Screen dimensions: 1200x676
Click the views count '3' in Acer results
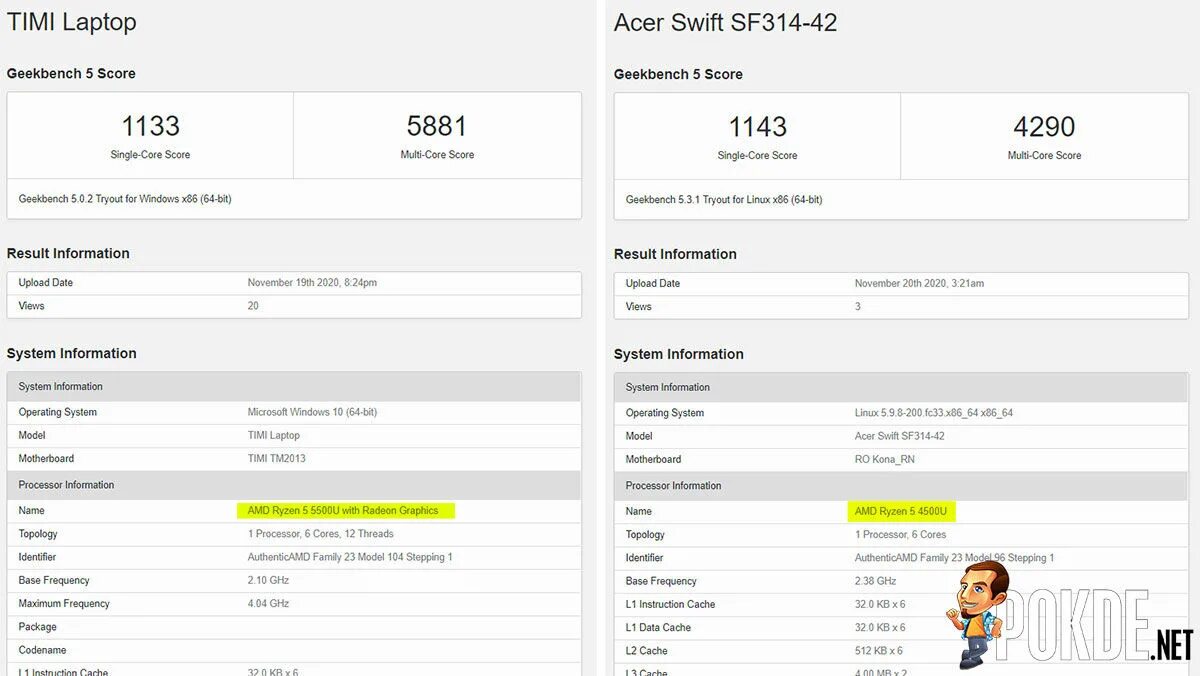point(858,307)
